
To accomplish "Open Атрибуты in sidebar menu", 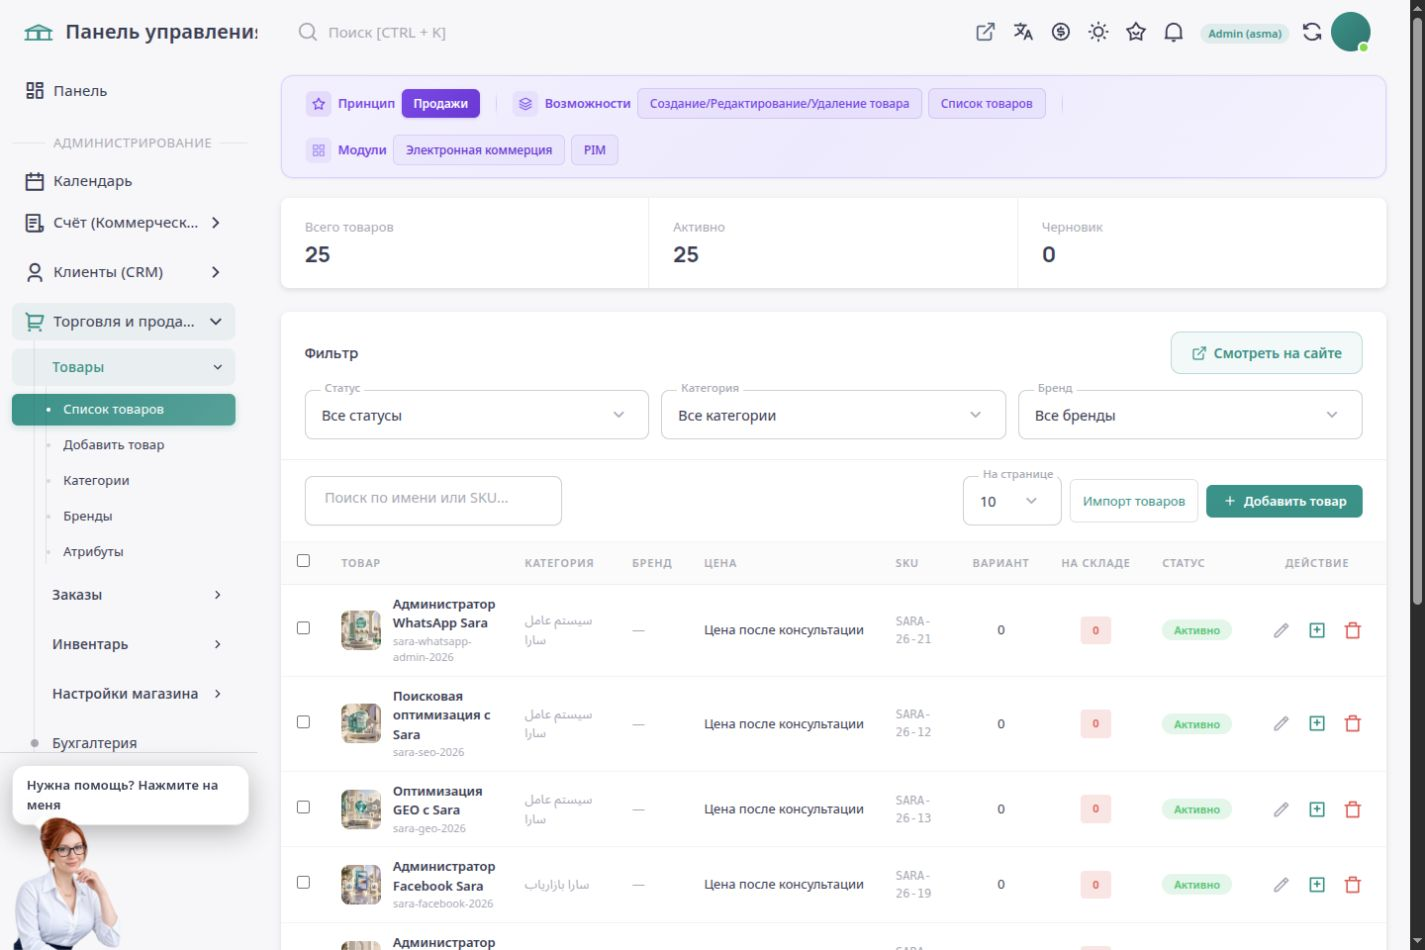I will 93,551.
